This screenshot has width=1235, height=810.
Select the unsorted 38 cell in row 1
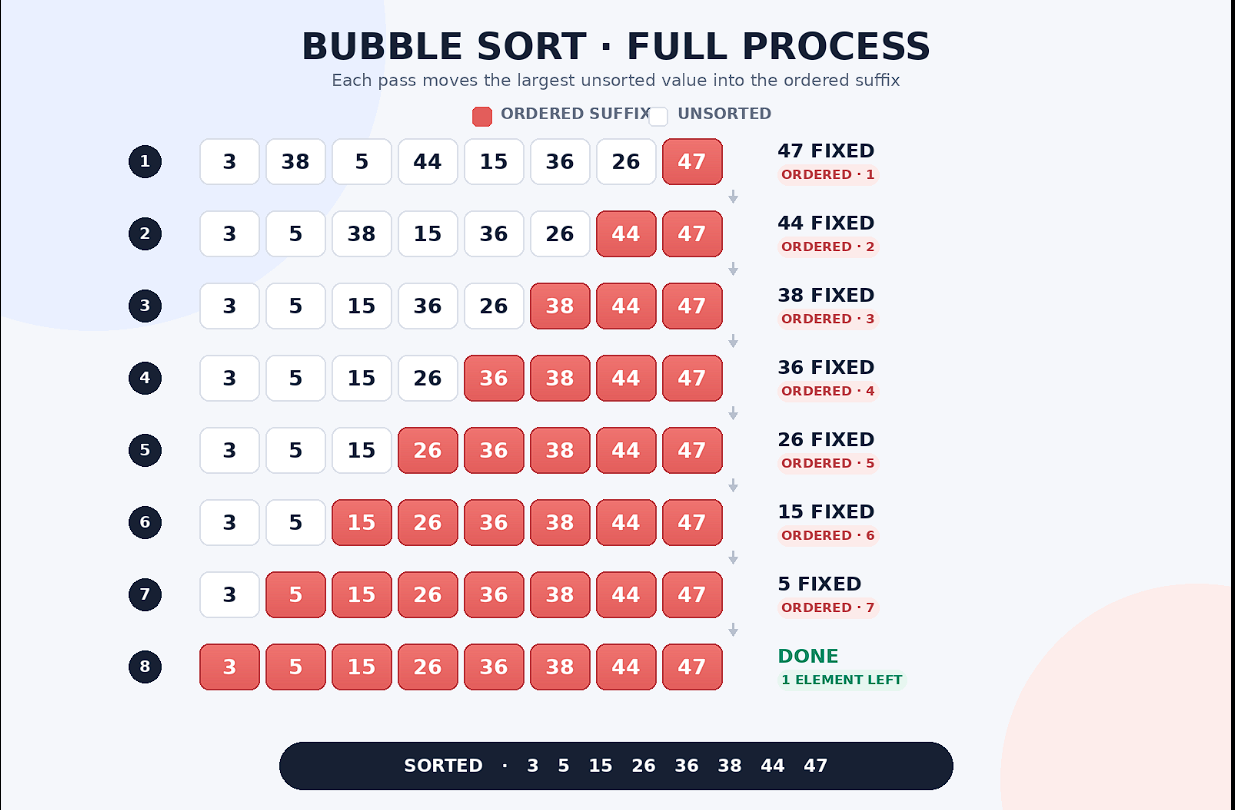click(x=296, y=162)
